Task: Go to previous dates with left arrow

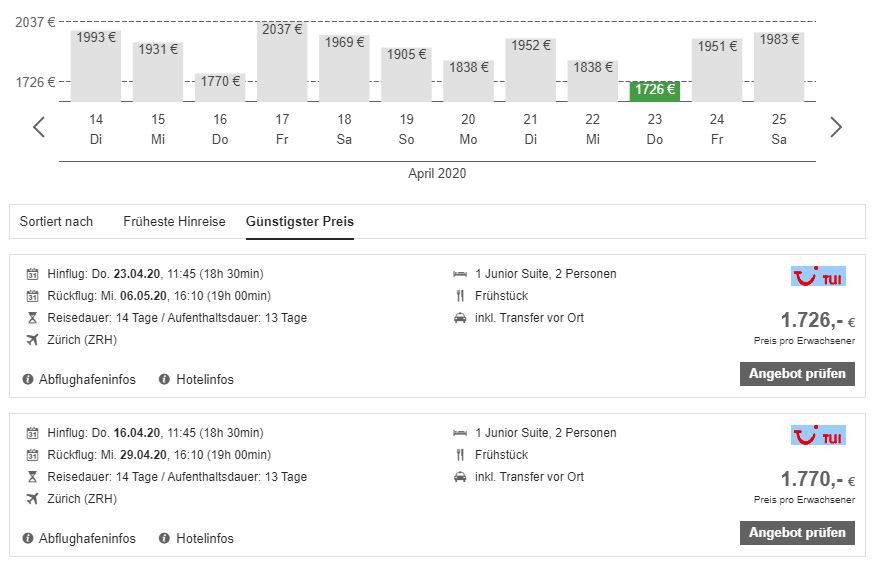Action: 39,127
